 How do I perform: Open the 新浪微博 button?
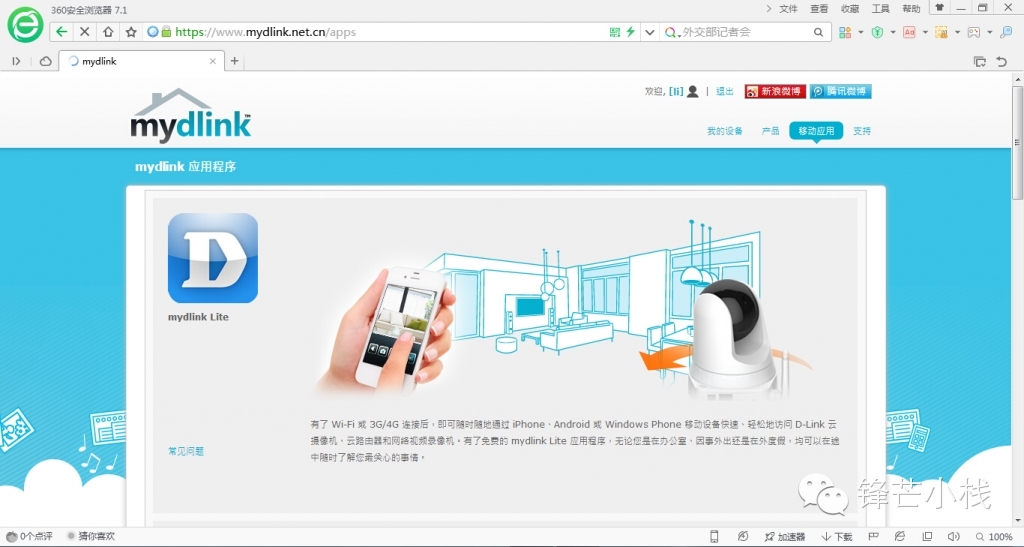click(775, 91)
